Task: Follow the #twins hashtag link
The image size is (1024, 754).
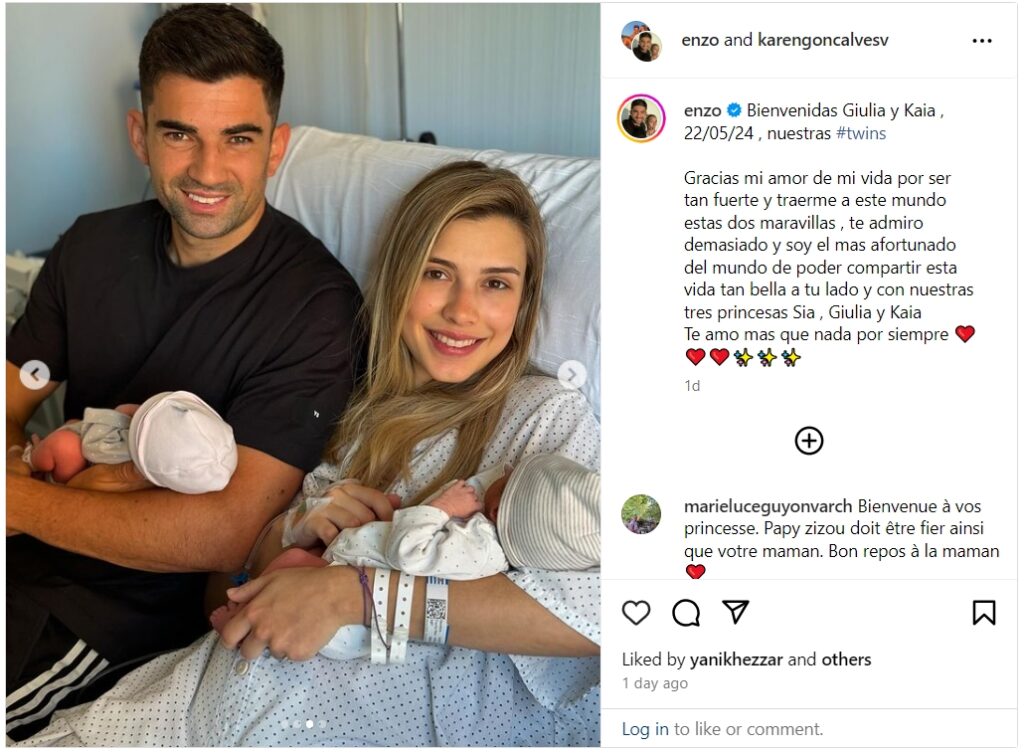Action: 861,133
